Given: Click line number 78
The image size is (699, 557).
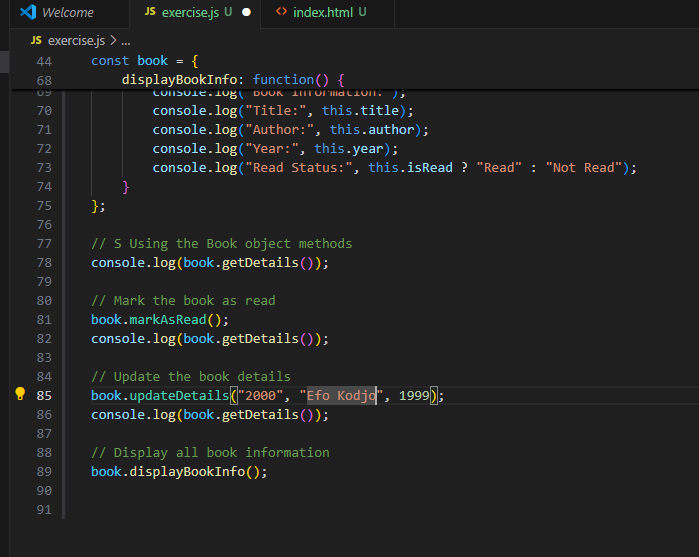Looking at the screenshot, I should coord(44,263).
